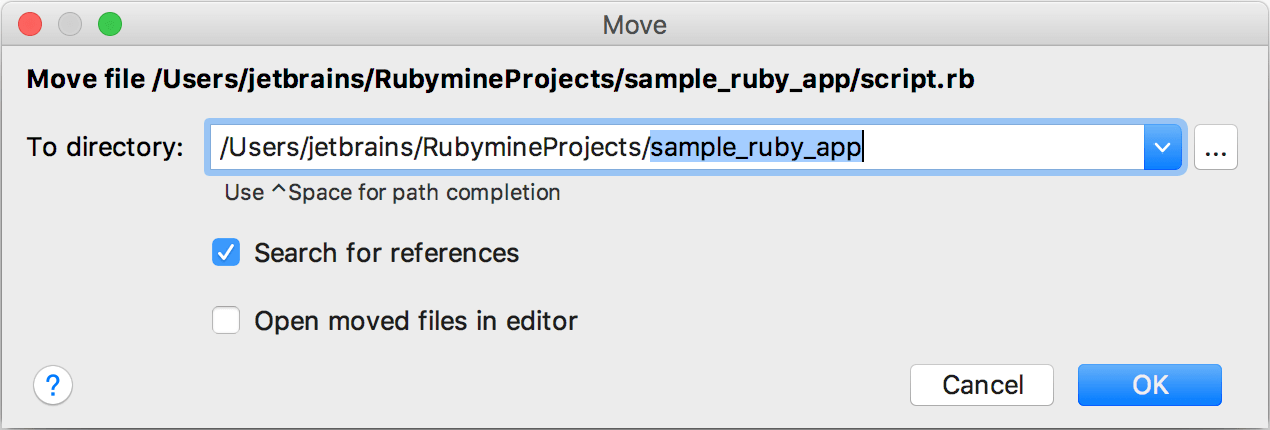The height and width of the screenshot is (430, 1270).
Task: Click the "Open moved files in editor" label
Action: pyautogui.click(x=416, y=321)
